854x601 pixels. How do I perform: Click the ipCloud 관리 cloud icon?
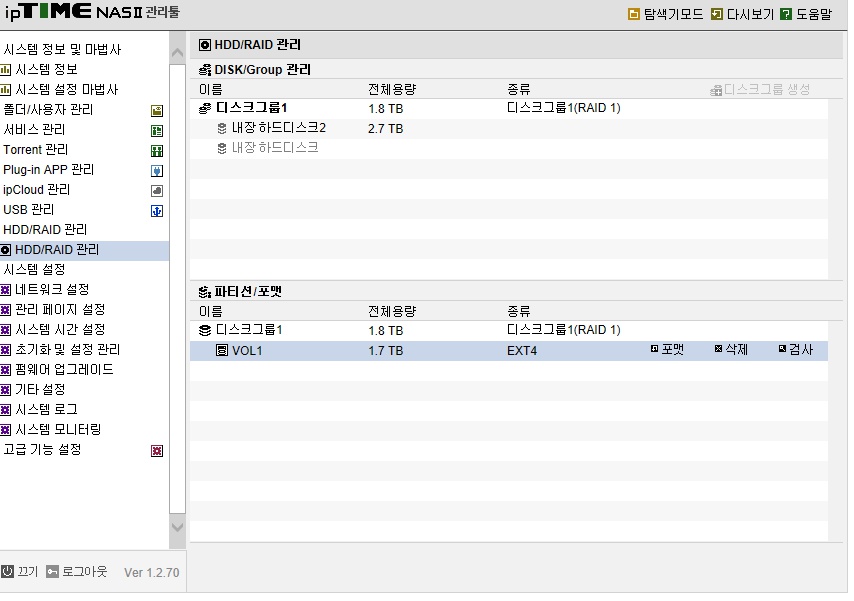pos(157,191)
